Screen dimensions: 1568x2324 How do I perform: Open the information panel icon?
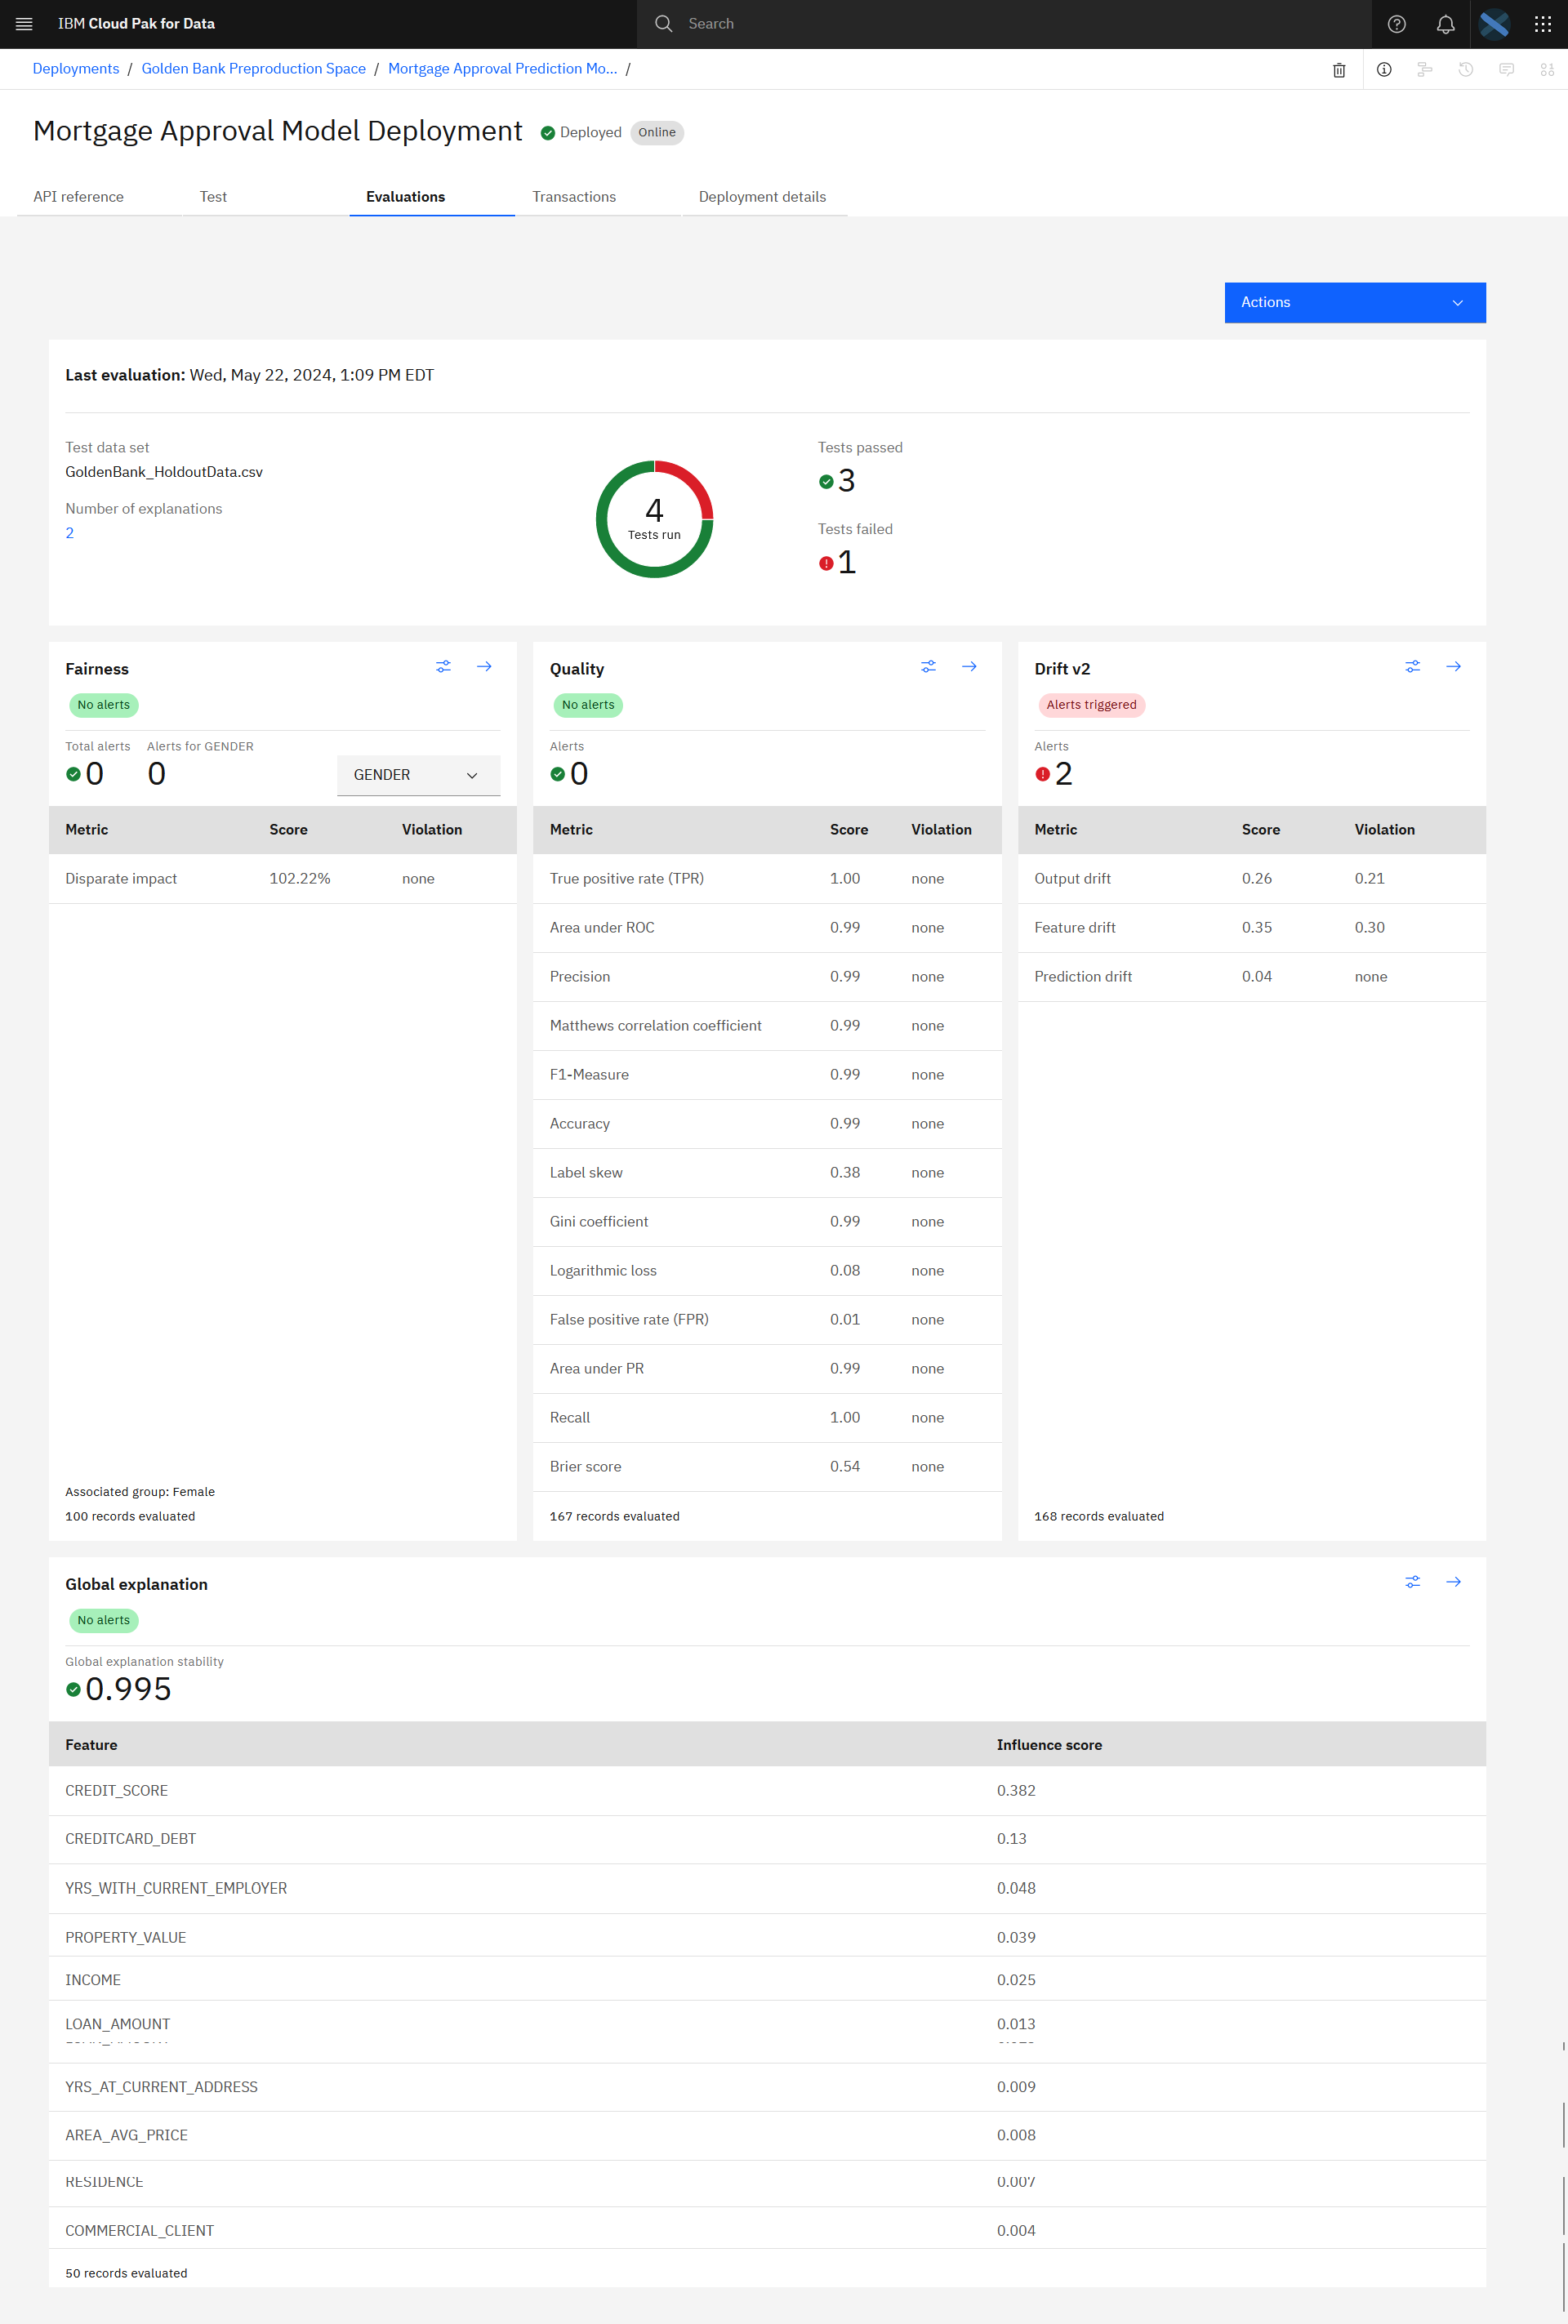click(1384, 69)
